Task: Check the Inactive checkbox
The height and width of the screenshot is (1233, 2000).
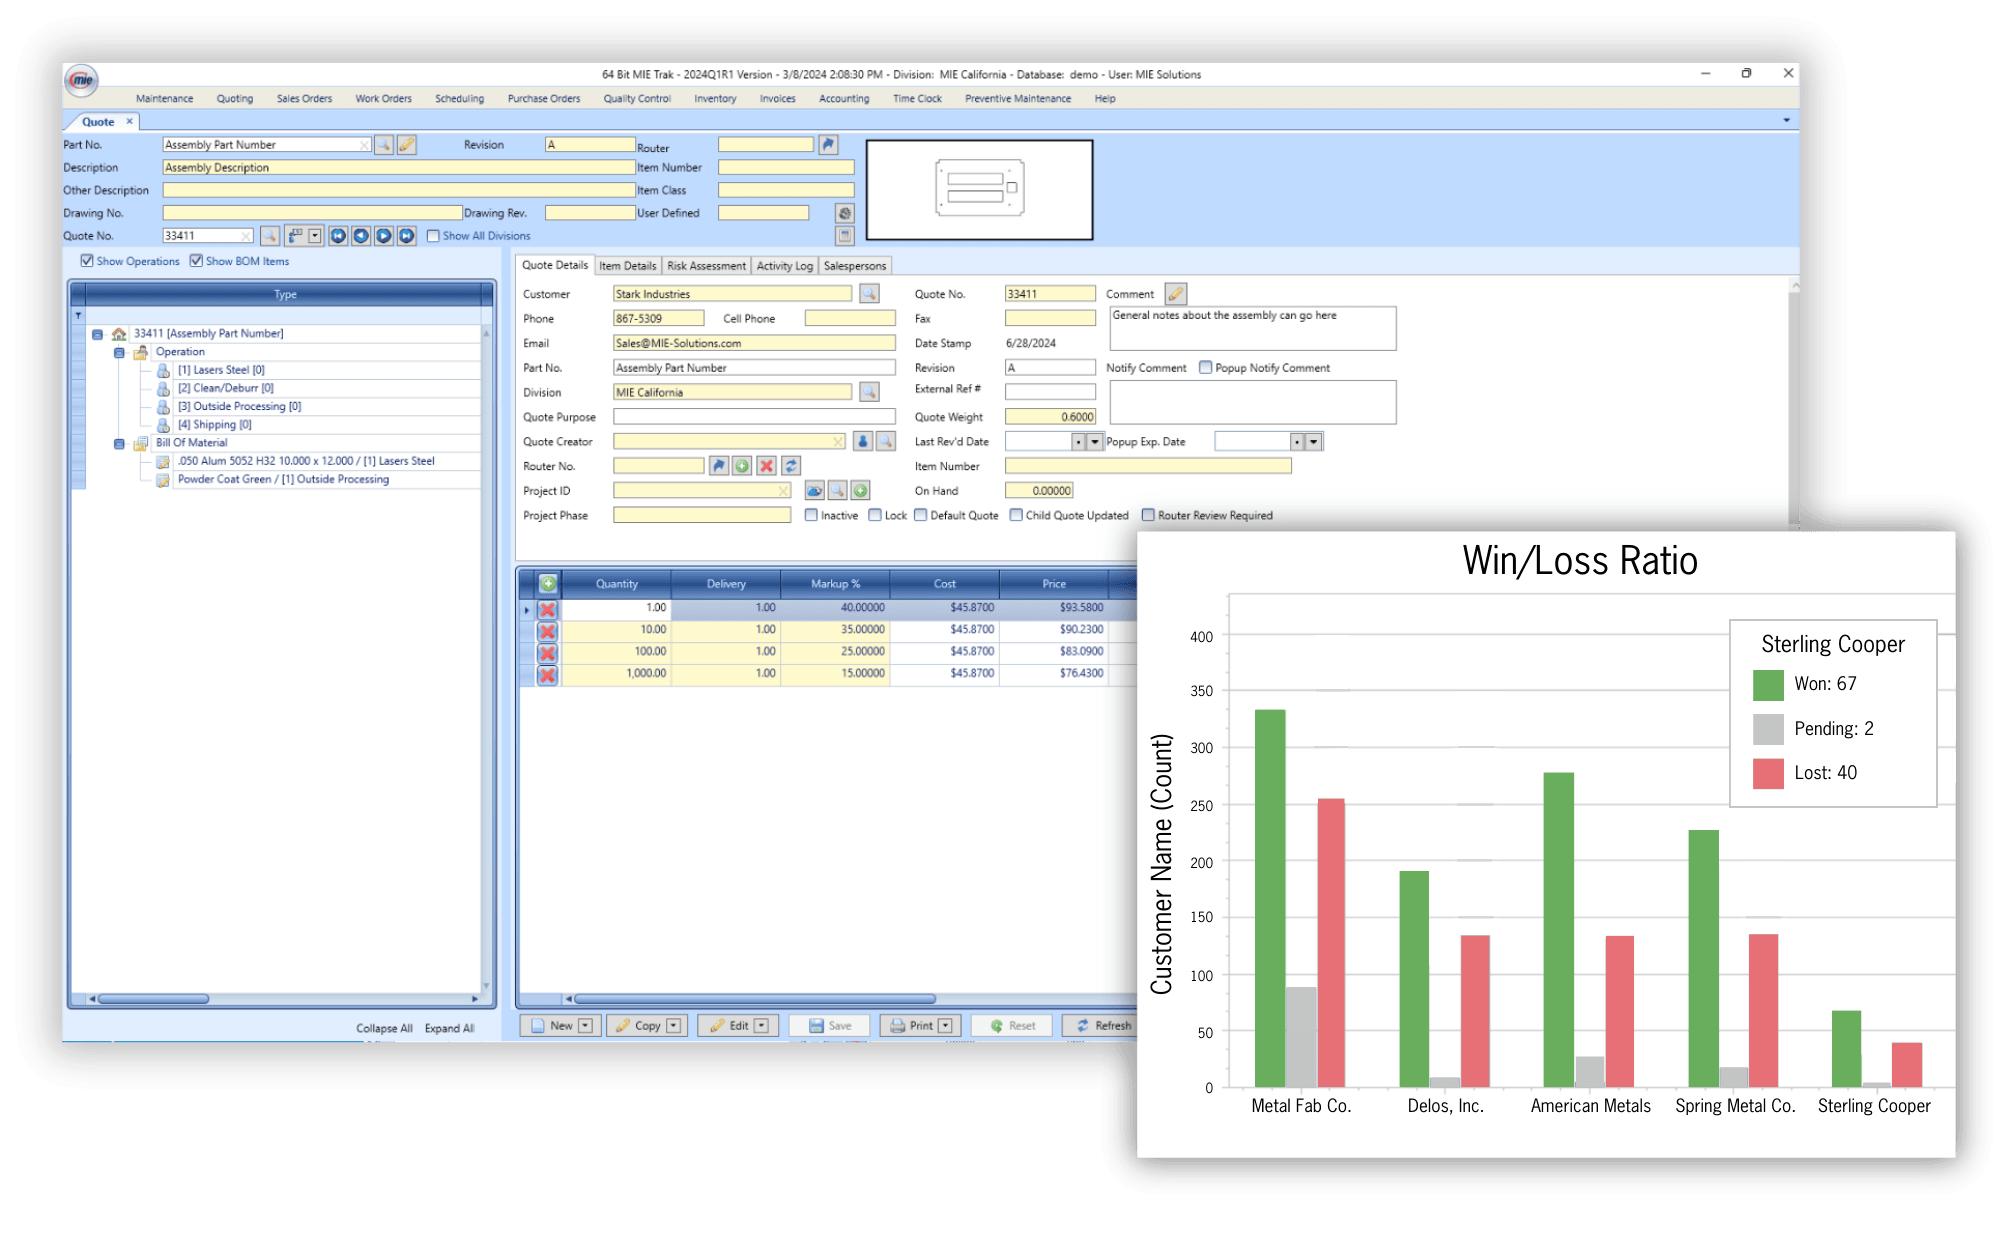Action: pyautogui.click(x=811, y=515)
